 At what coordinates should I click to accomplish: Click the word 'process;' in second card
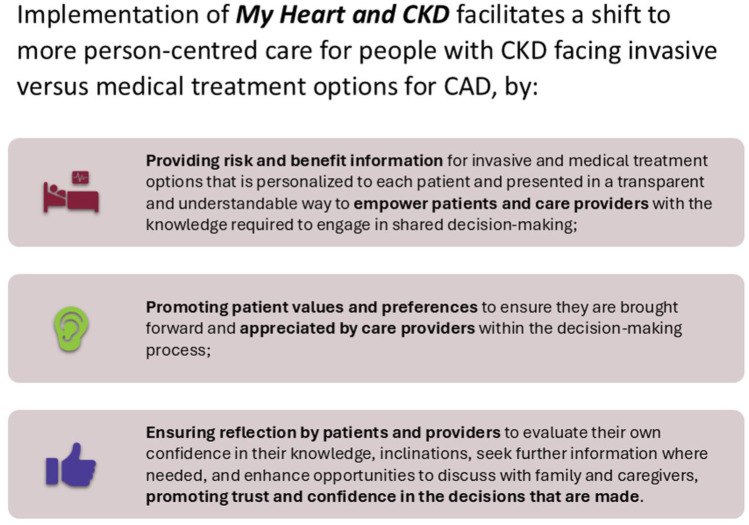[x=178, y=350]
